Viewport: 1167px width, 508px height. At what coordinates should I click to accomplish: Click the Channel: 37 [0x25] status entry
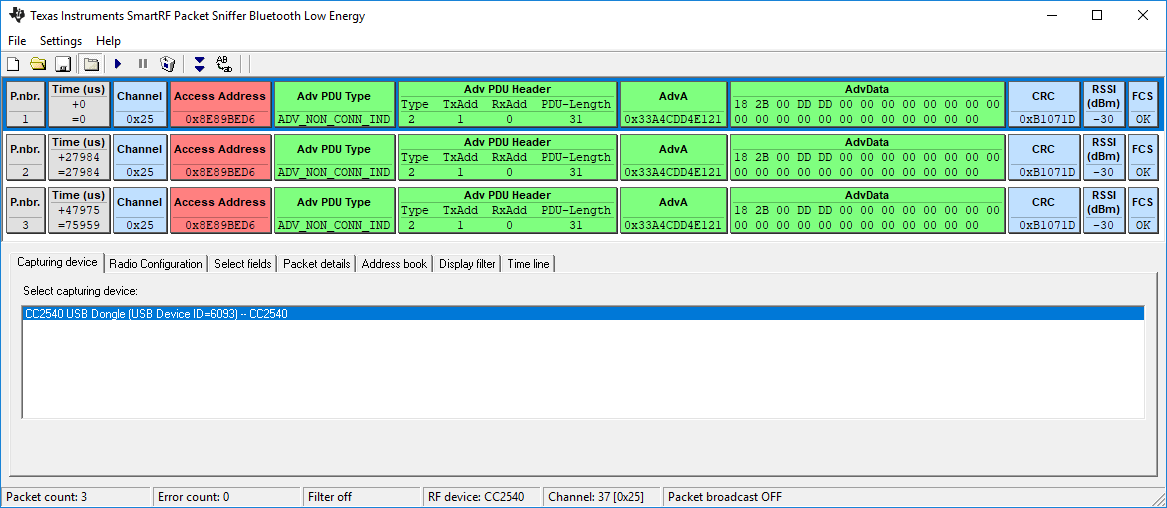(x=601, y=497)
